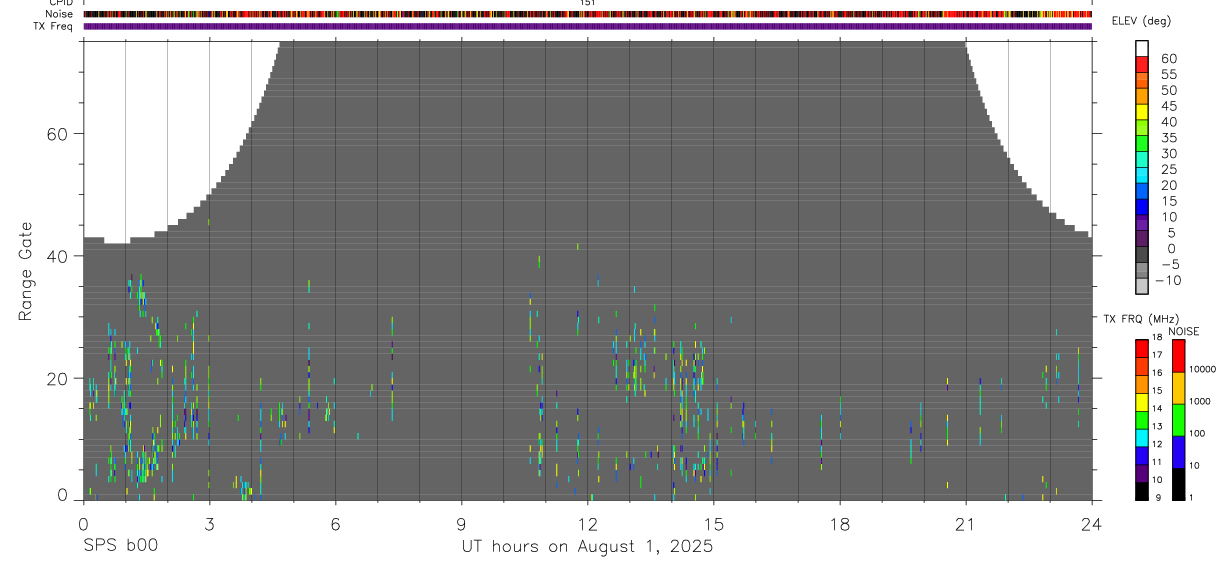Click the x-axis tick label '6'
This screenshot has height=567, width=1228.
pyautogui.click(x=335, y=523)
